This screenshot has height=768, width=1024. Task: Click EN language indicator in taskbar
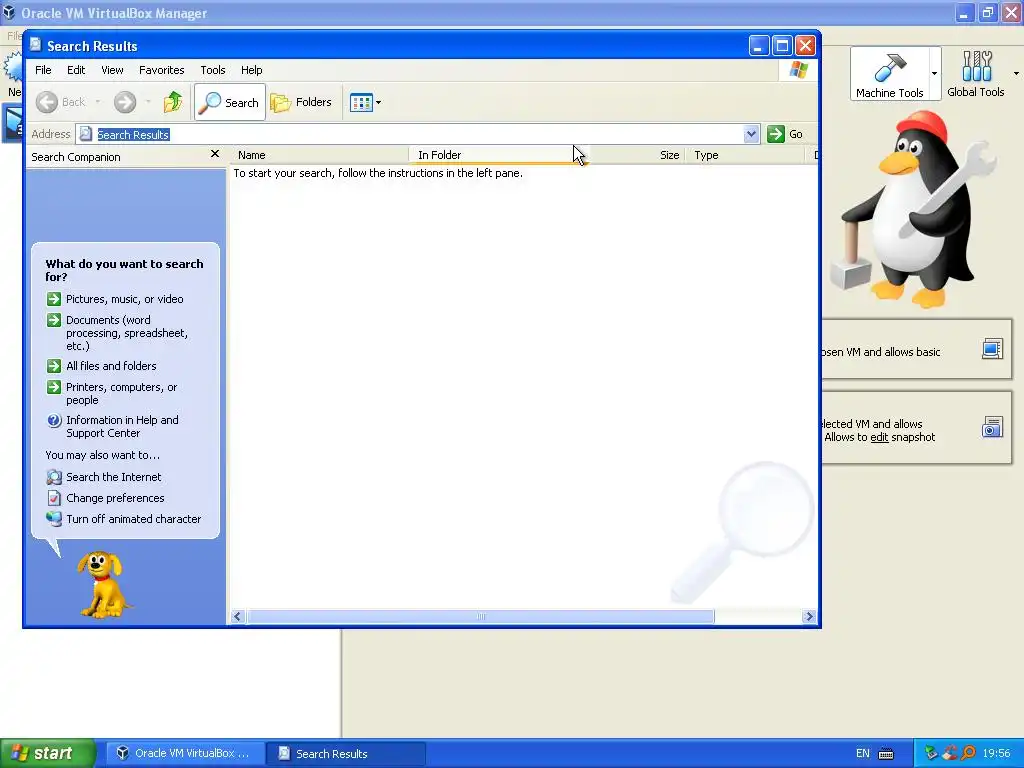point(863,754)
